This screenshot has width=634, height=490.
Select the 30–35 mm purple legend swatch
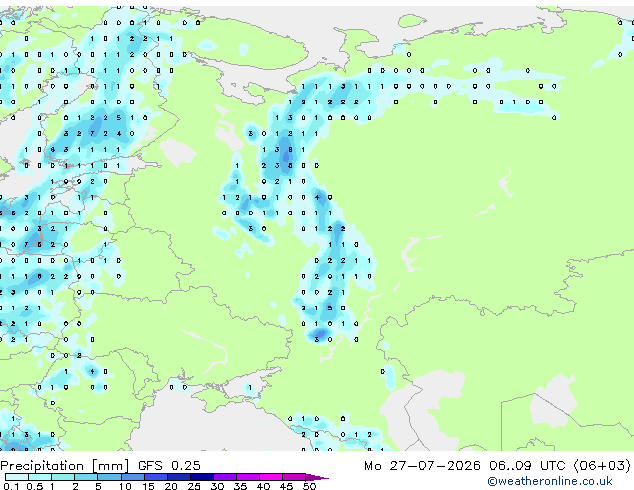click(x=225, y=477)
